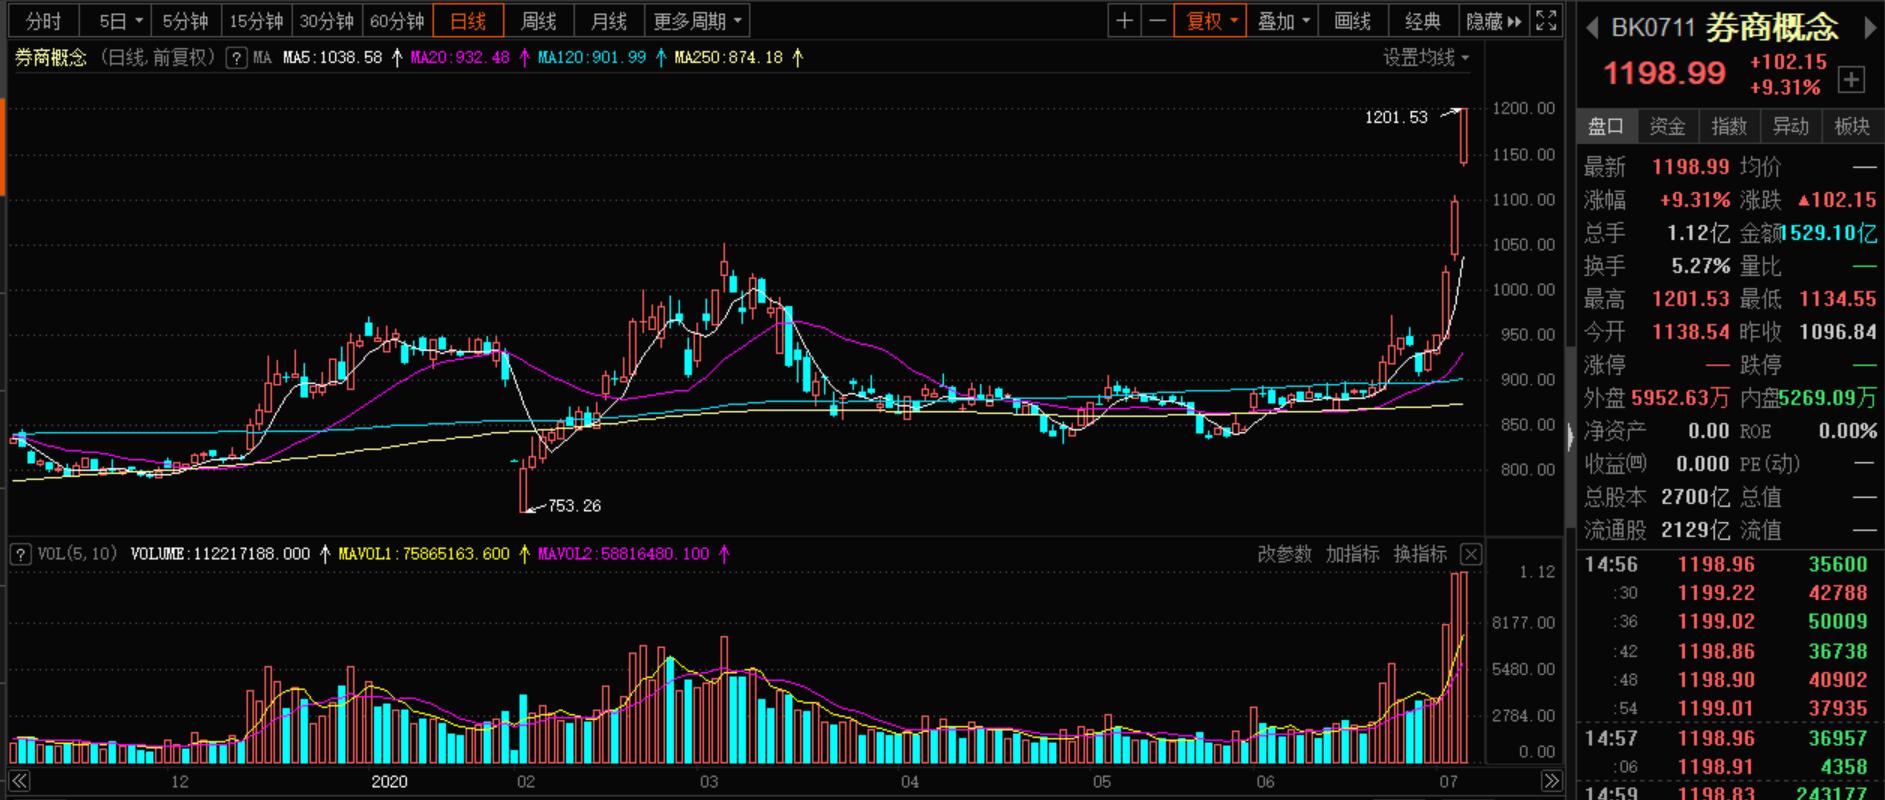The height and width of the screenshot is (800, 1885).
Task: Collapse the right quote panel
Action: tap(1569, 435)
